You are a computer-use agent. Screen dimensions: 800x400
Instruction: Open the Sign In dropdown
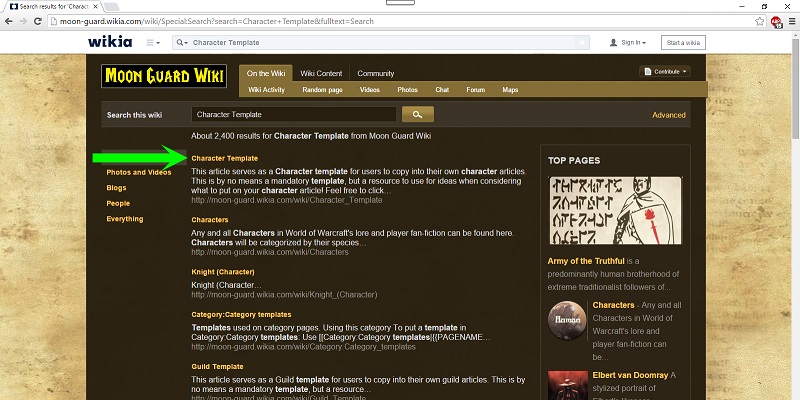click(x=628, y=43)
